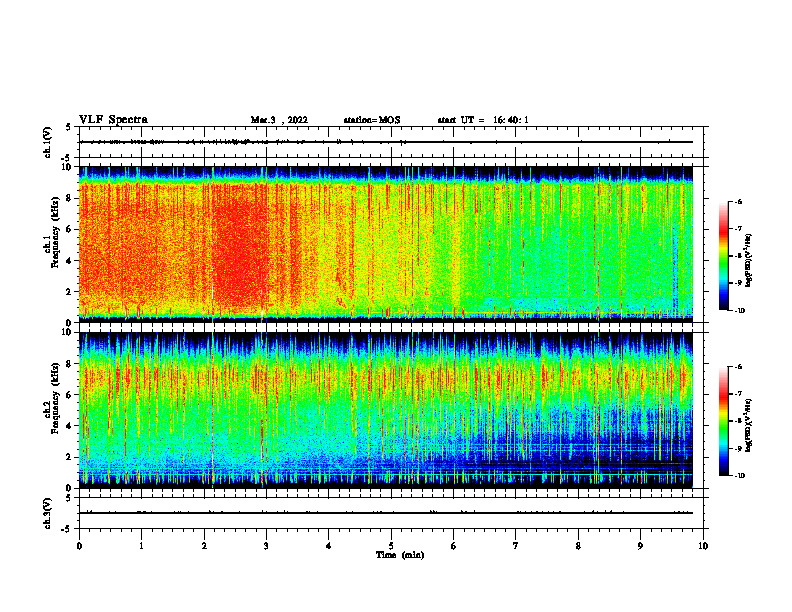Select the "start UT = 16:40: 1" text
The height and width of the screenshot is (612, 792).
tap(483, 120)
